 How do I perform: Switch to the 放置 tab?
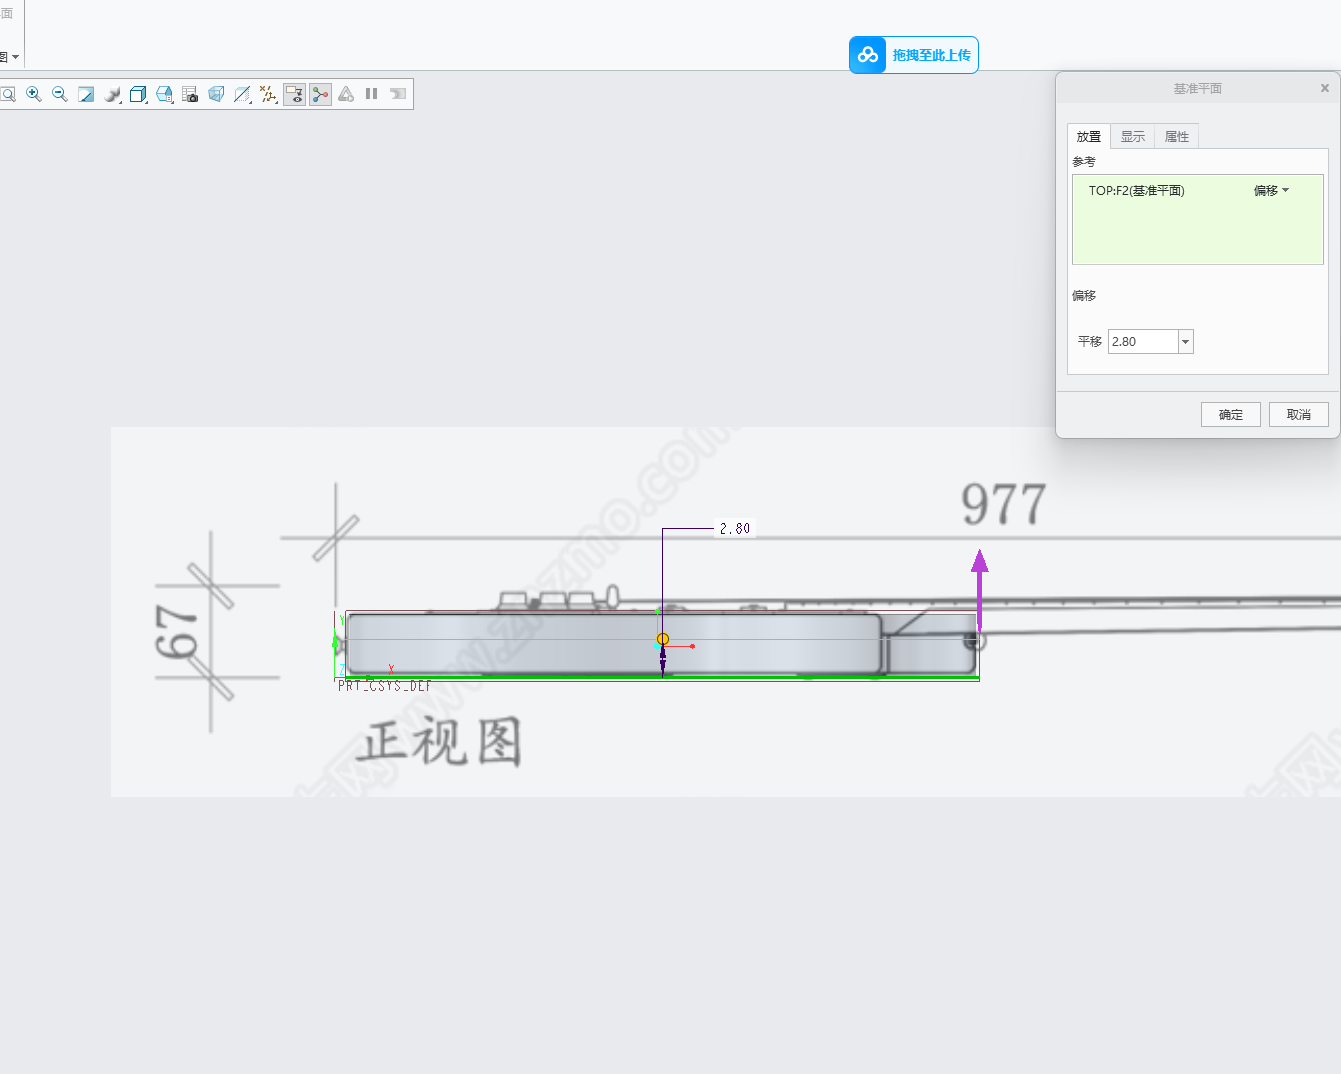[1089, 137]
